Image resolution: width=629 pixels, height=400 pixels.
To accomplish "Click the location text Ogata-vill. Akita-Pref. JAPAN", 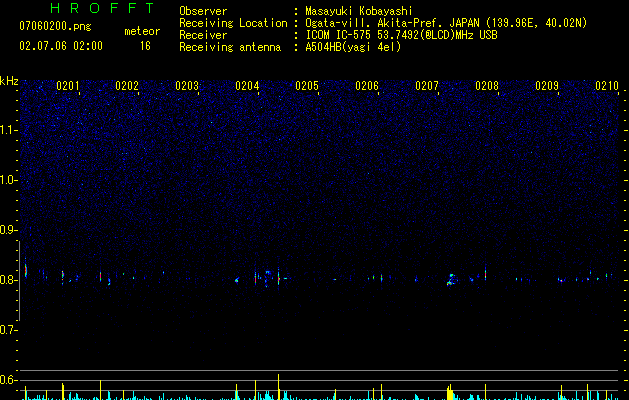I will (393, 23).
